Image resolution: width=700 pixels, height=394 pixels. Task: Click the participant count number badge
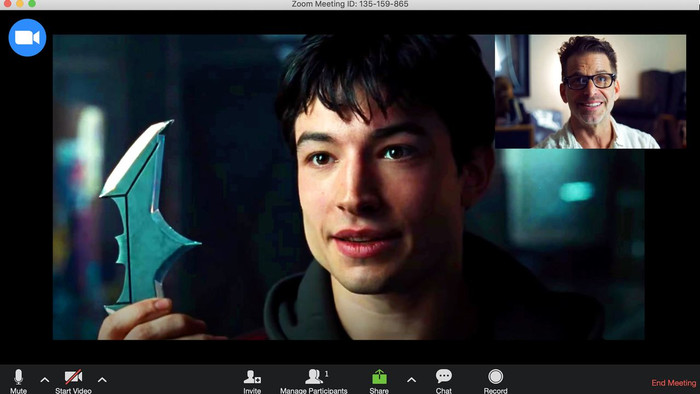[326, 374]
